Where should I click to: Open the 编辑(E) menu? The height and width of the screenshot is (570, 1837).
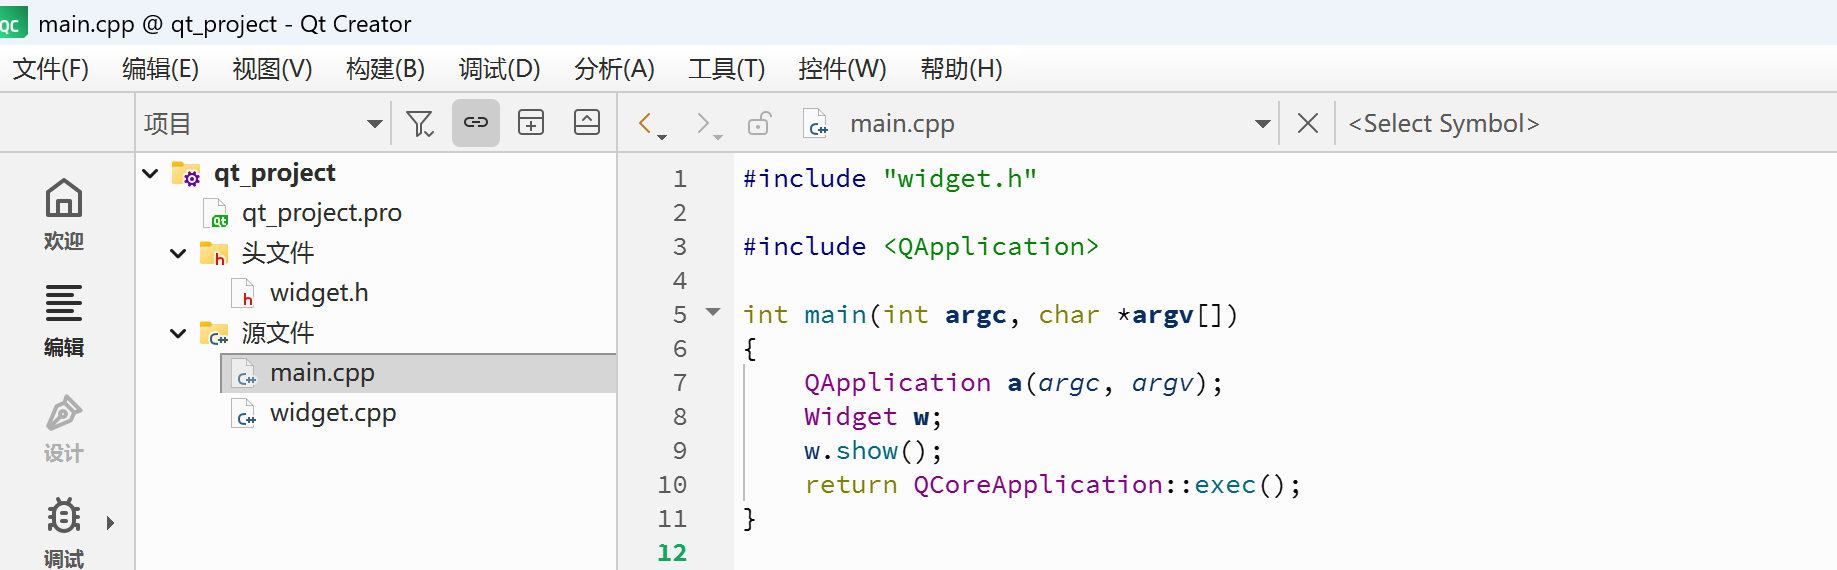tap(161, 69)
